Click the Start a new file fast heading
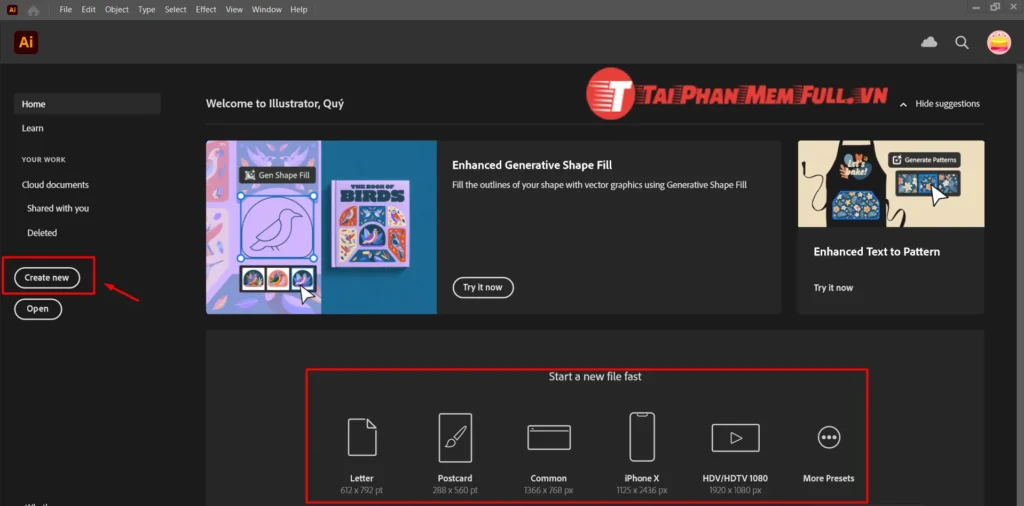This screenshot has width=1024, height=506. click(x=595, y=376)
